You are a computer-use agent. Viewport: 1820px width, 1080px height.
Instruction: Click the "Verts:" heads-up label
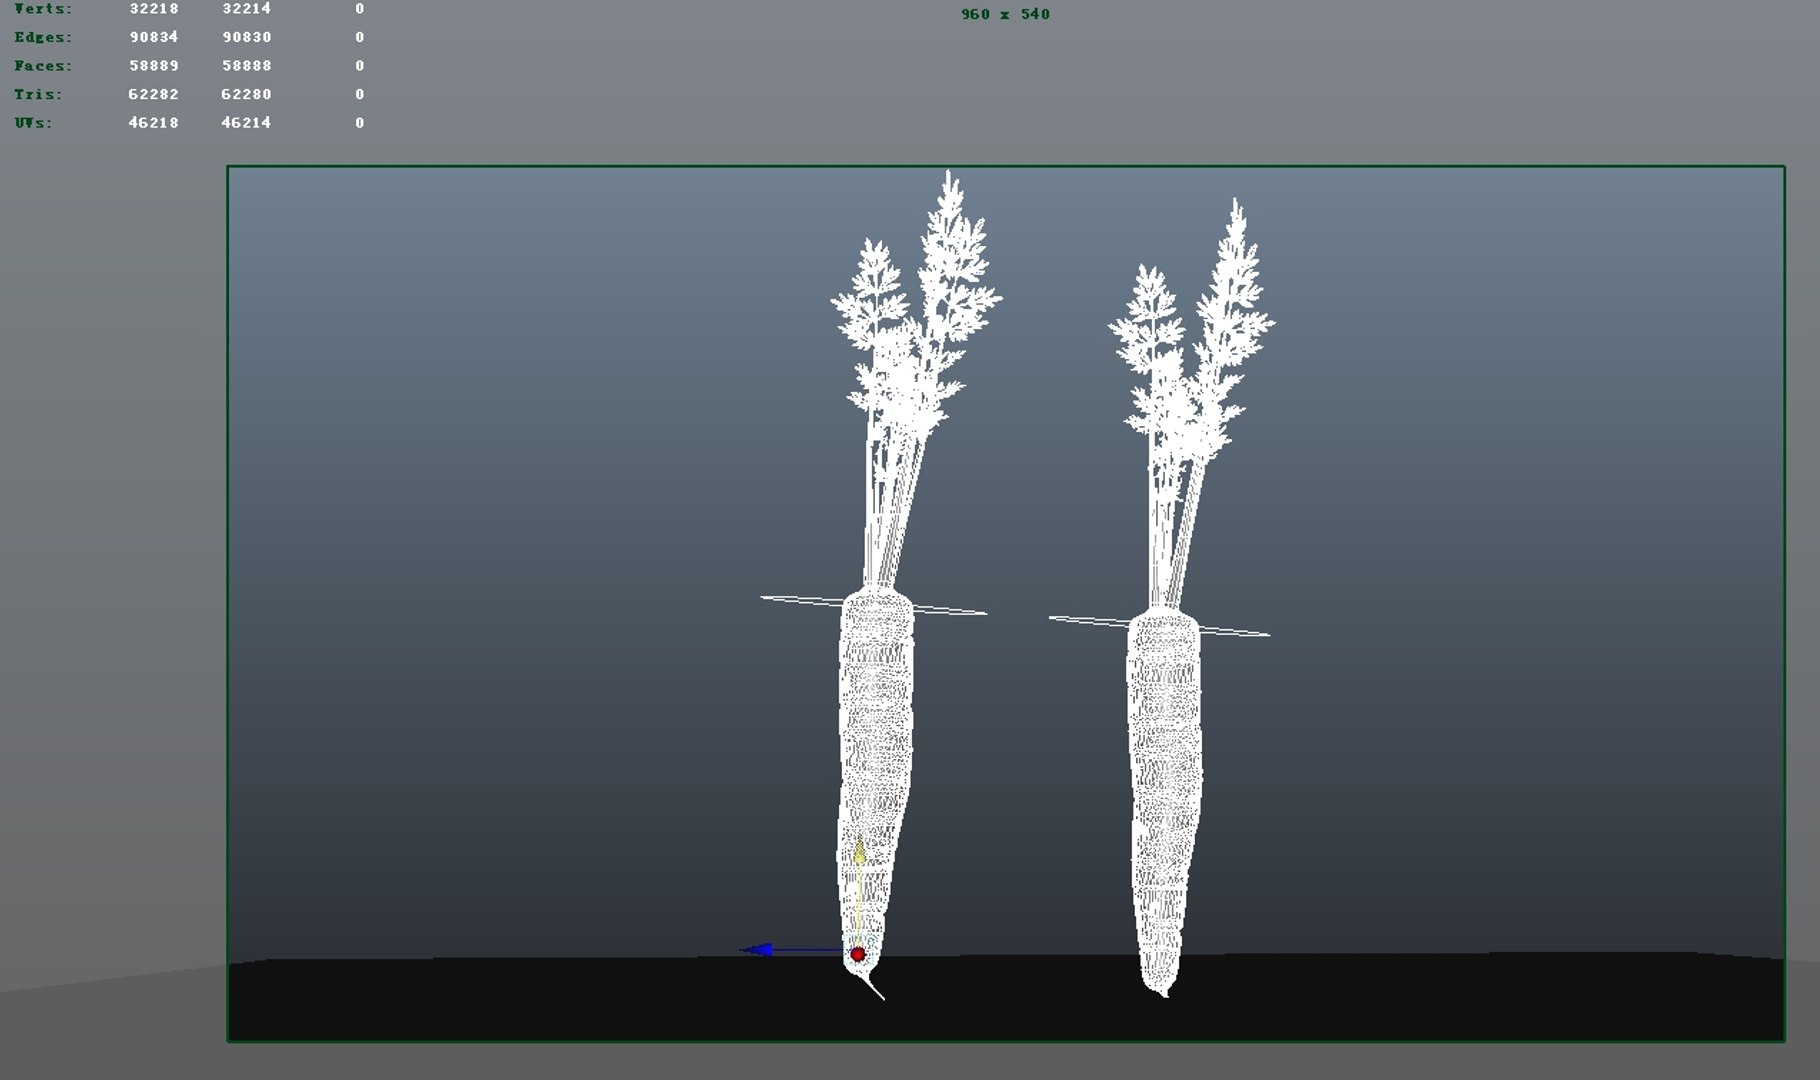[x=43, y=8]
